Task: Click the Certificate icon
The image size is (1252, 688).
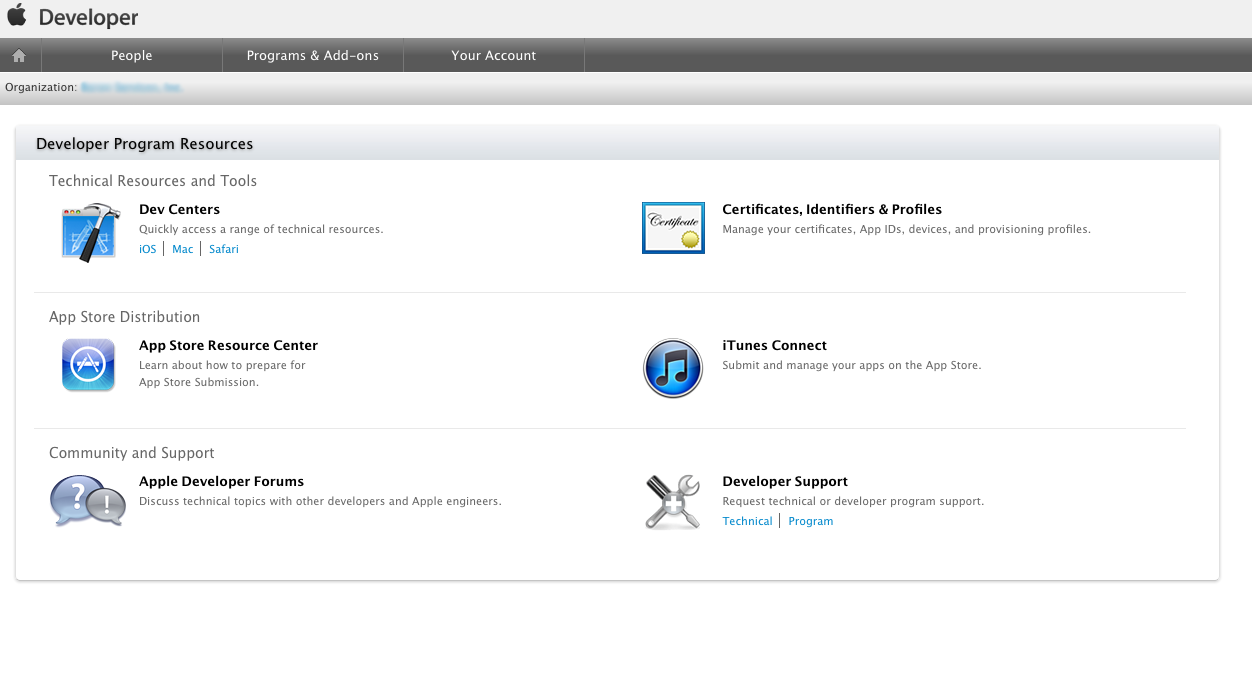Action: pyautogui.click(x=673, y=228)
